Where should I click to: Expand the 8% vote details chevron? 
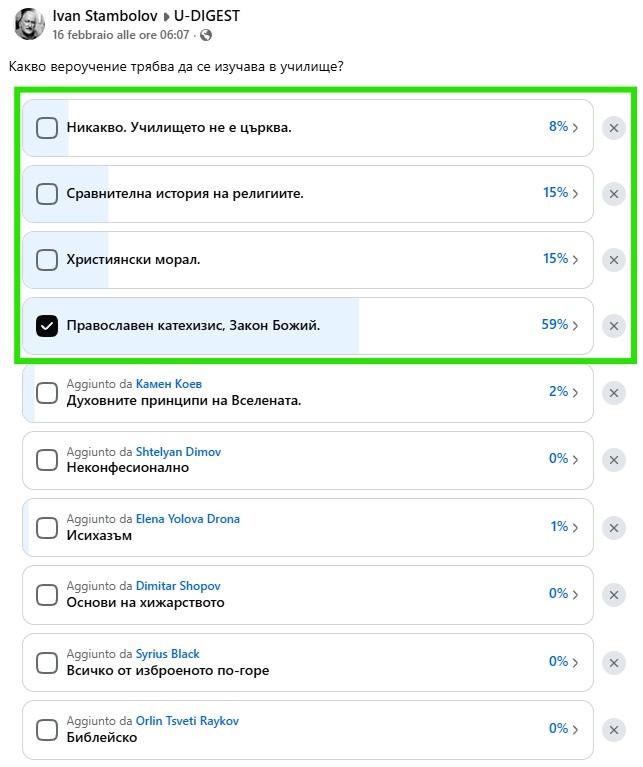click(x=563, y=127)
